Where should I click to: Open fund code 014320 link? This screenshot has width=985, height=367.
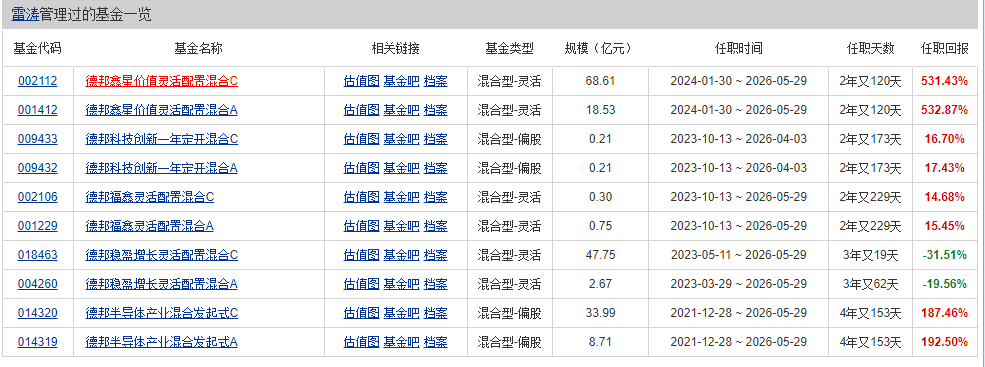tap(38, 313)
